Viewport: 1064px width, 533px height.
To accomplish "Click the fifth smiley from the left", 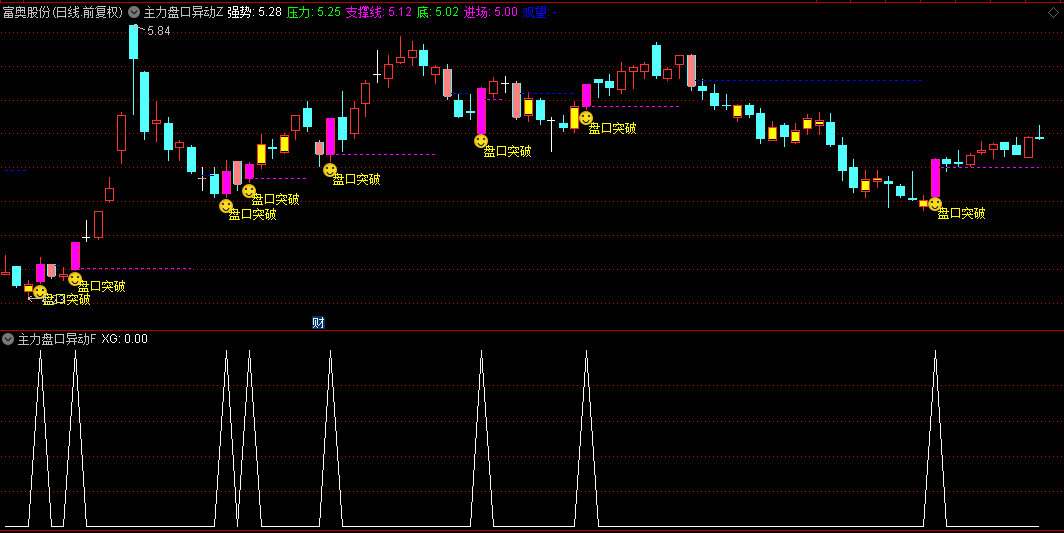I will 330,170.
